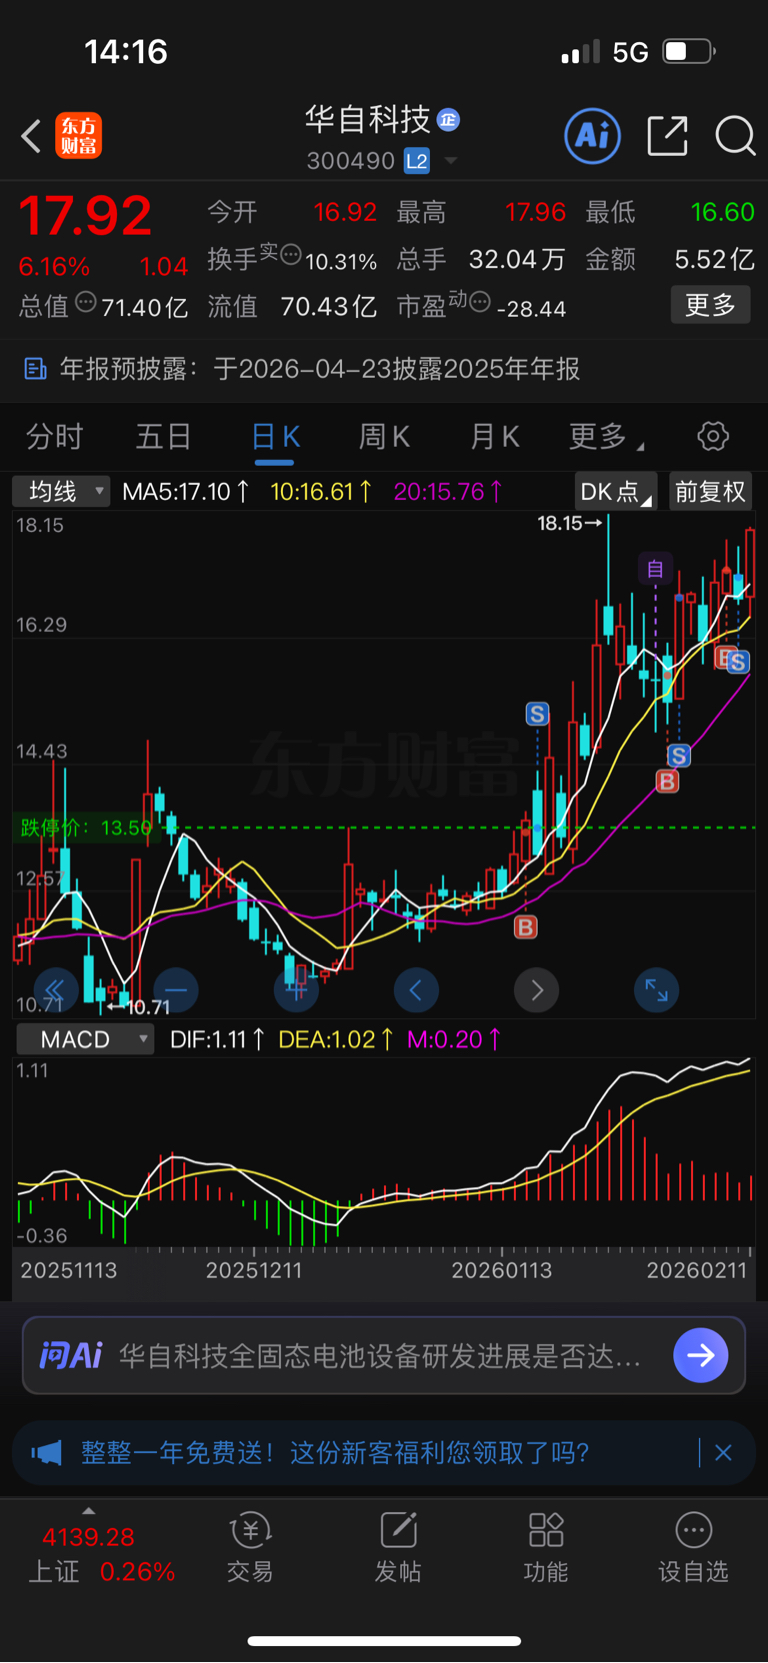
Task: Tap the 市盈 info icon
Action: tap(480, 301)
